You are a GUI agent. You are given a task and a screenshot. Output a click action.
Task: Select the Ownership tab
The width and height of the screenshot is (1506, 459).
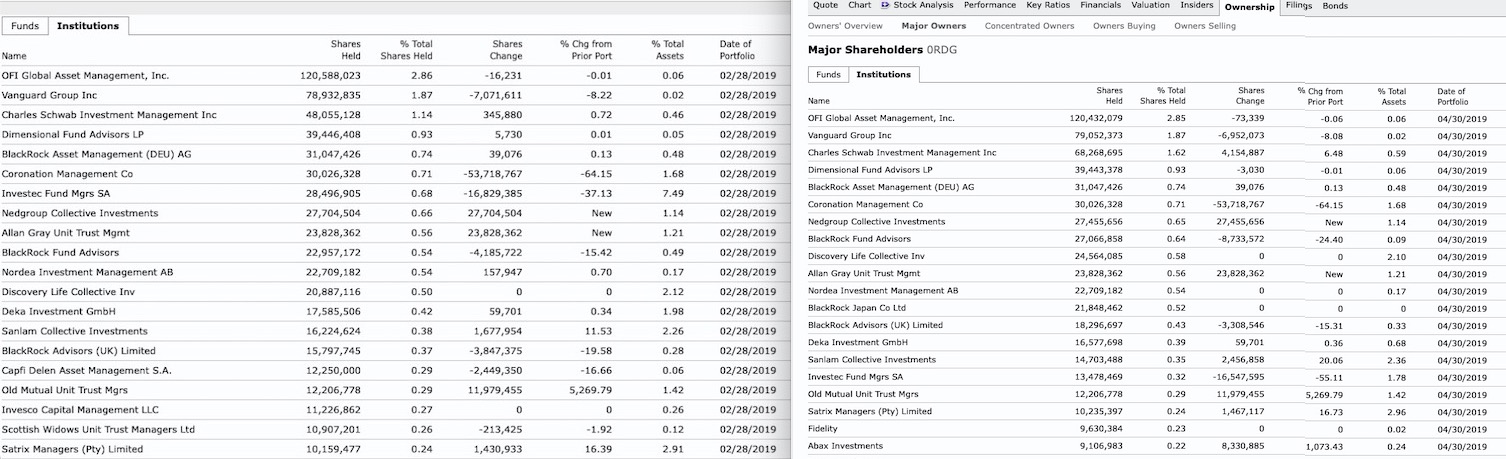coord(1250,6)
